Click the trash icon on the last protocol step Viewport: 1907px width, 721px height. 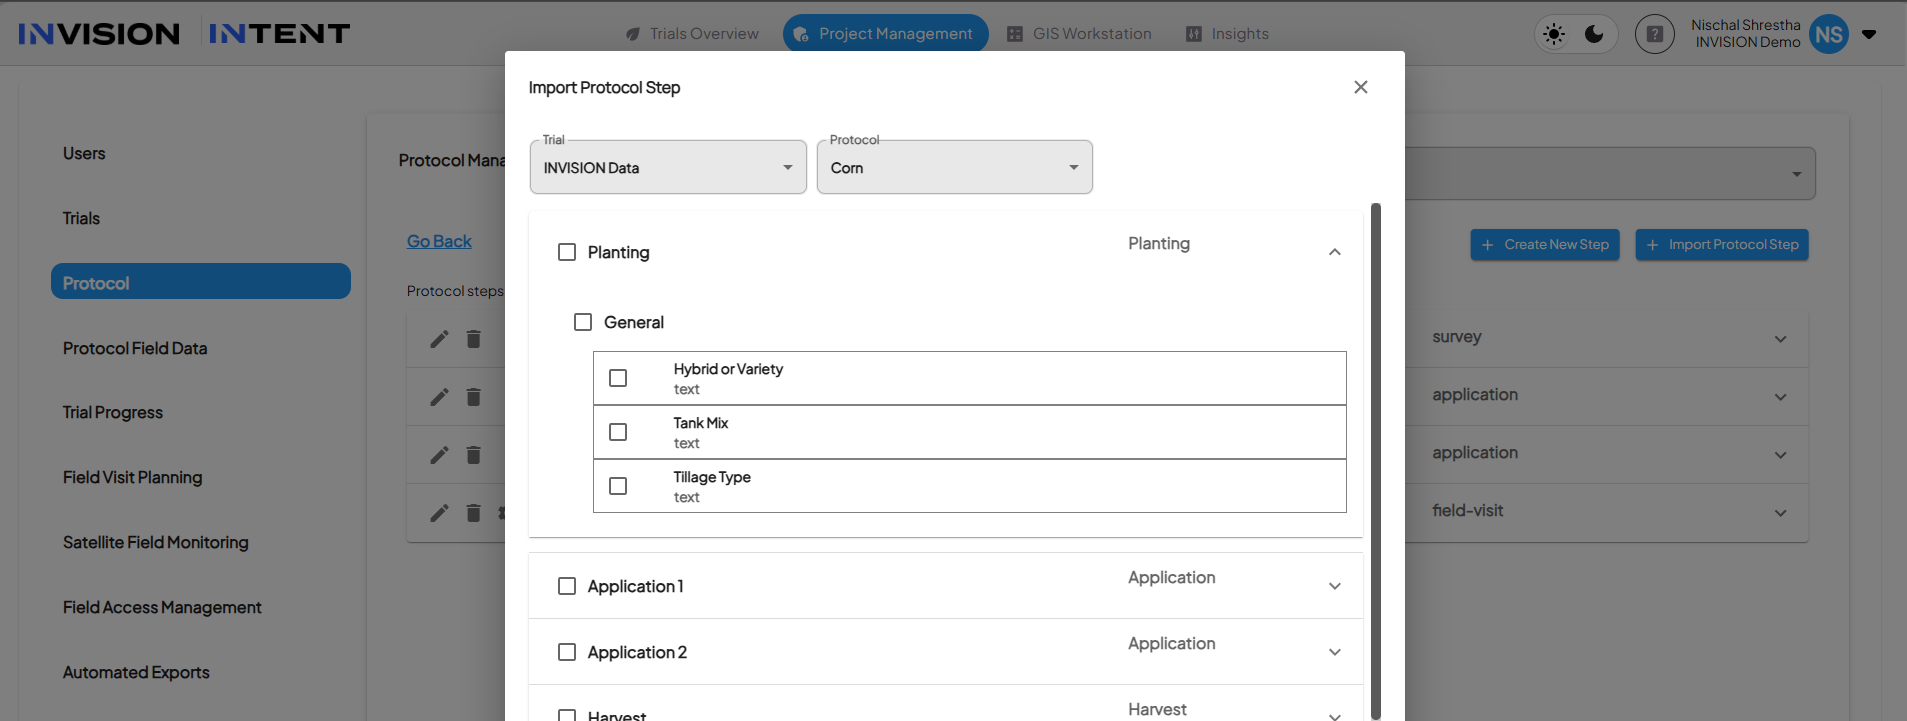click(474, 513)
